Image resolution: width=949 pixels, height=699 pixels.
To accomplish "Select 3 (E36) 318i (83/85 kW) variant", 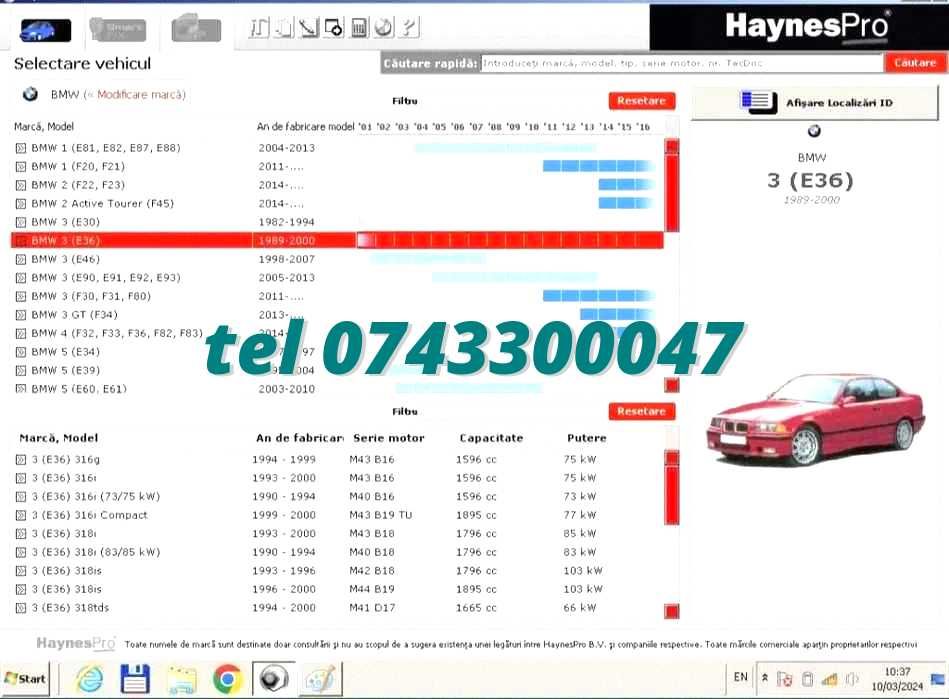I will 96,553.
